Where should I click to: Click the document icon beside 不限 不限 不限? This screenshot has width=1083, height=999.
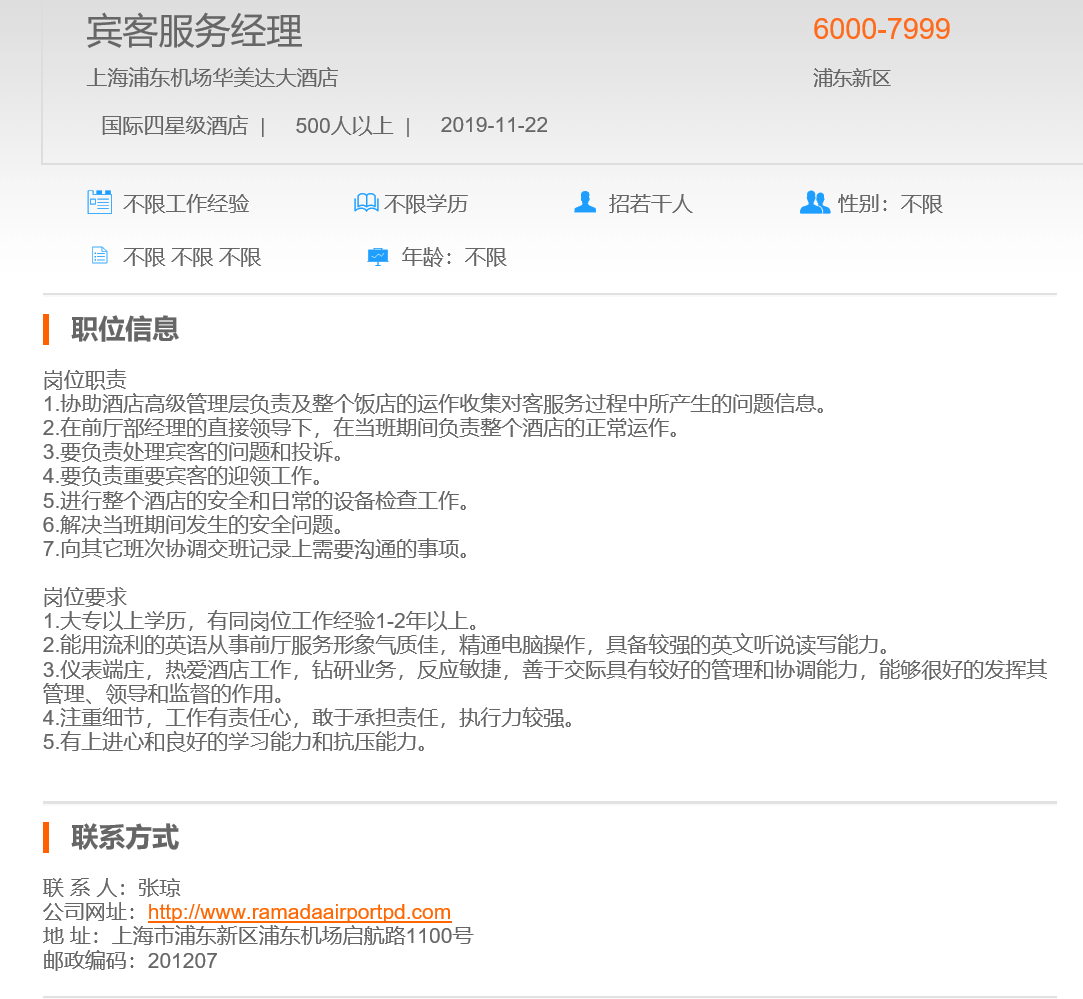99,256
